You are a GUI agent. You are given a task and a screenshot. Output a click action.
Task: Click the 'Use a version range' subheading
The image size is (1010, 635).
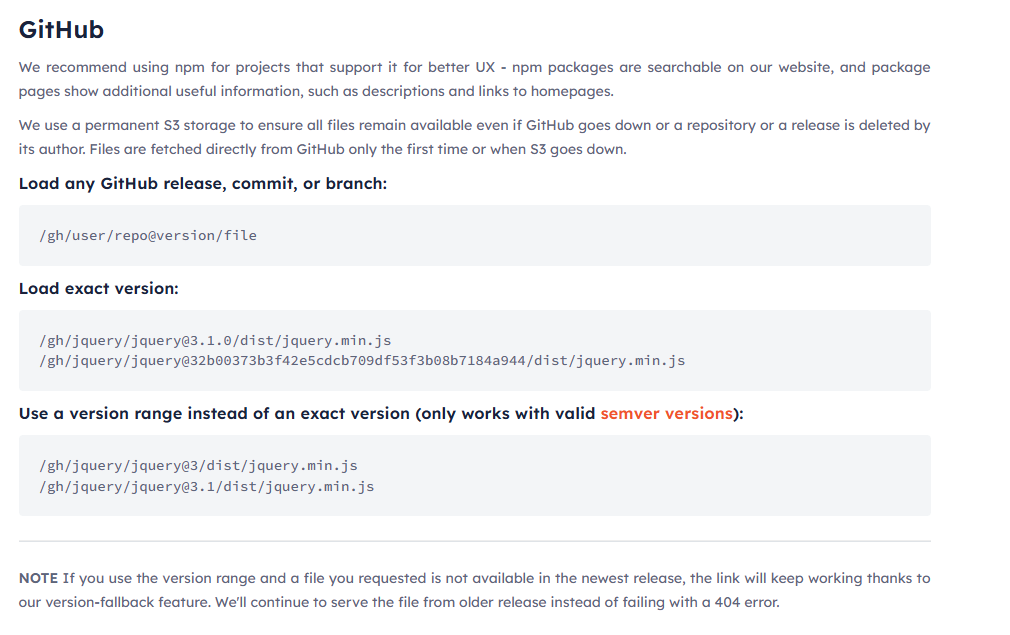381,413
